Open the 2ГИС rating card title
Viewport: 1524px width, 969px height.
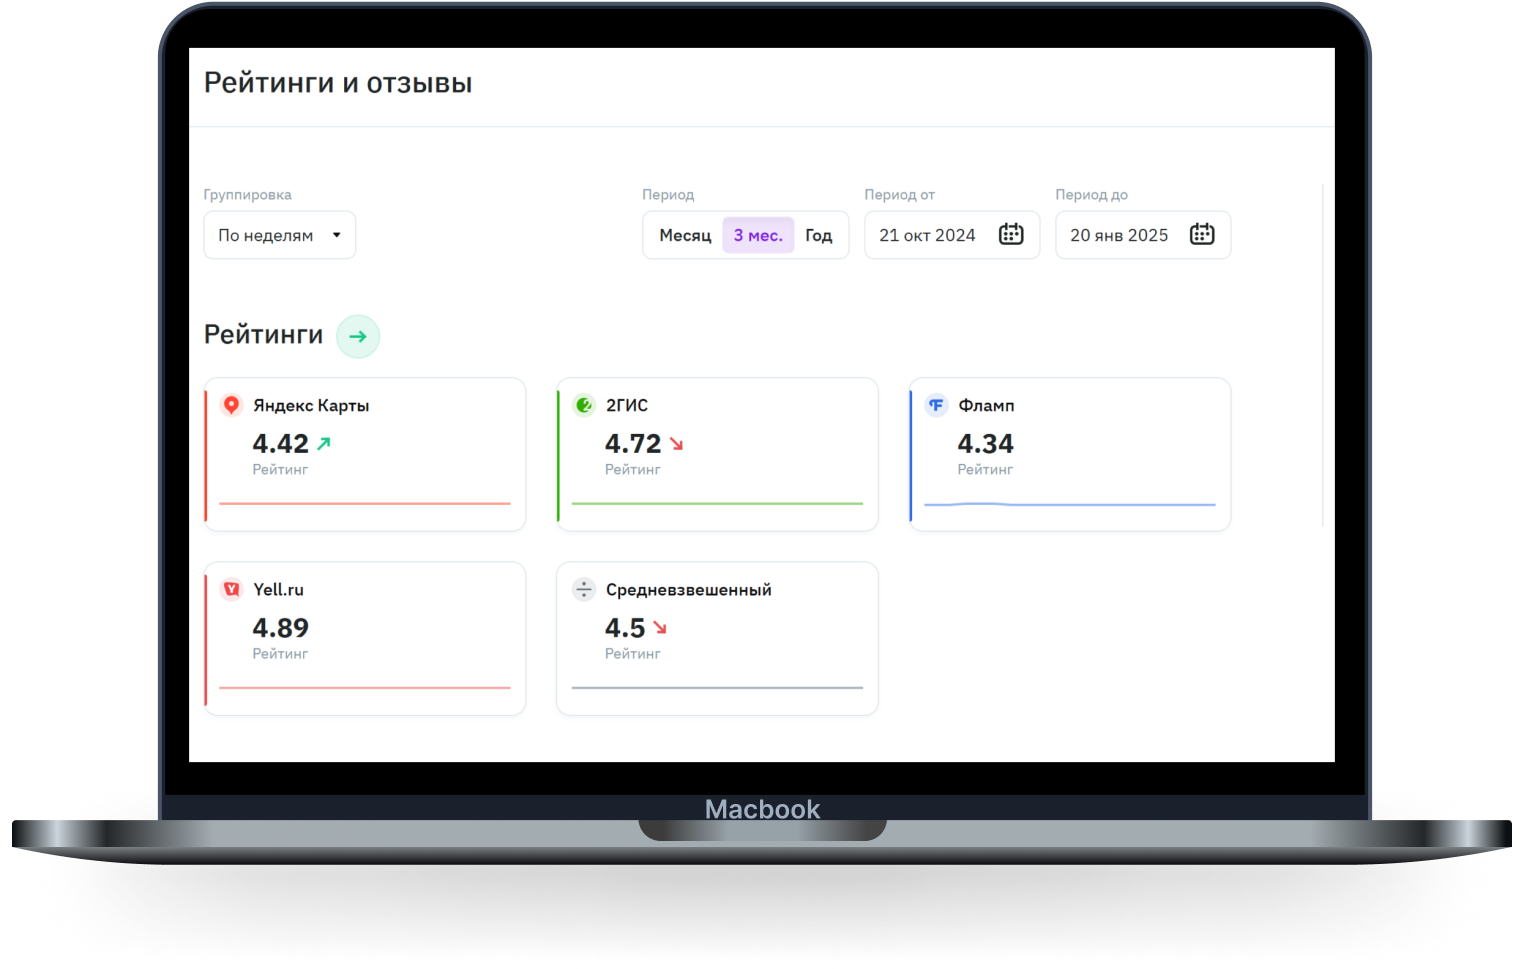627,405
